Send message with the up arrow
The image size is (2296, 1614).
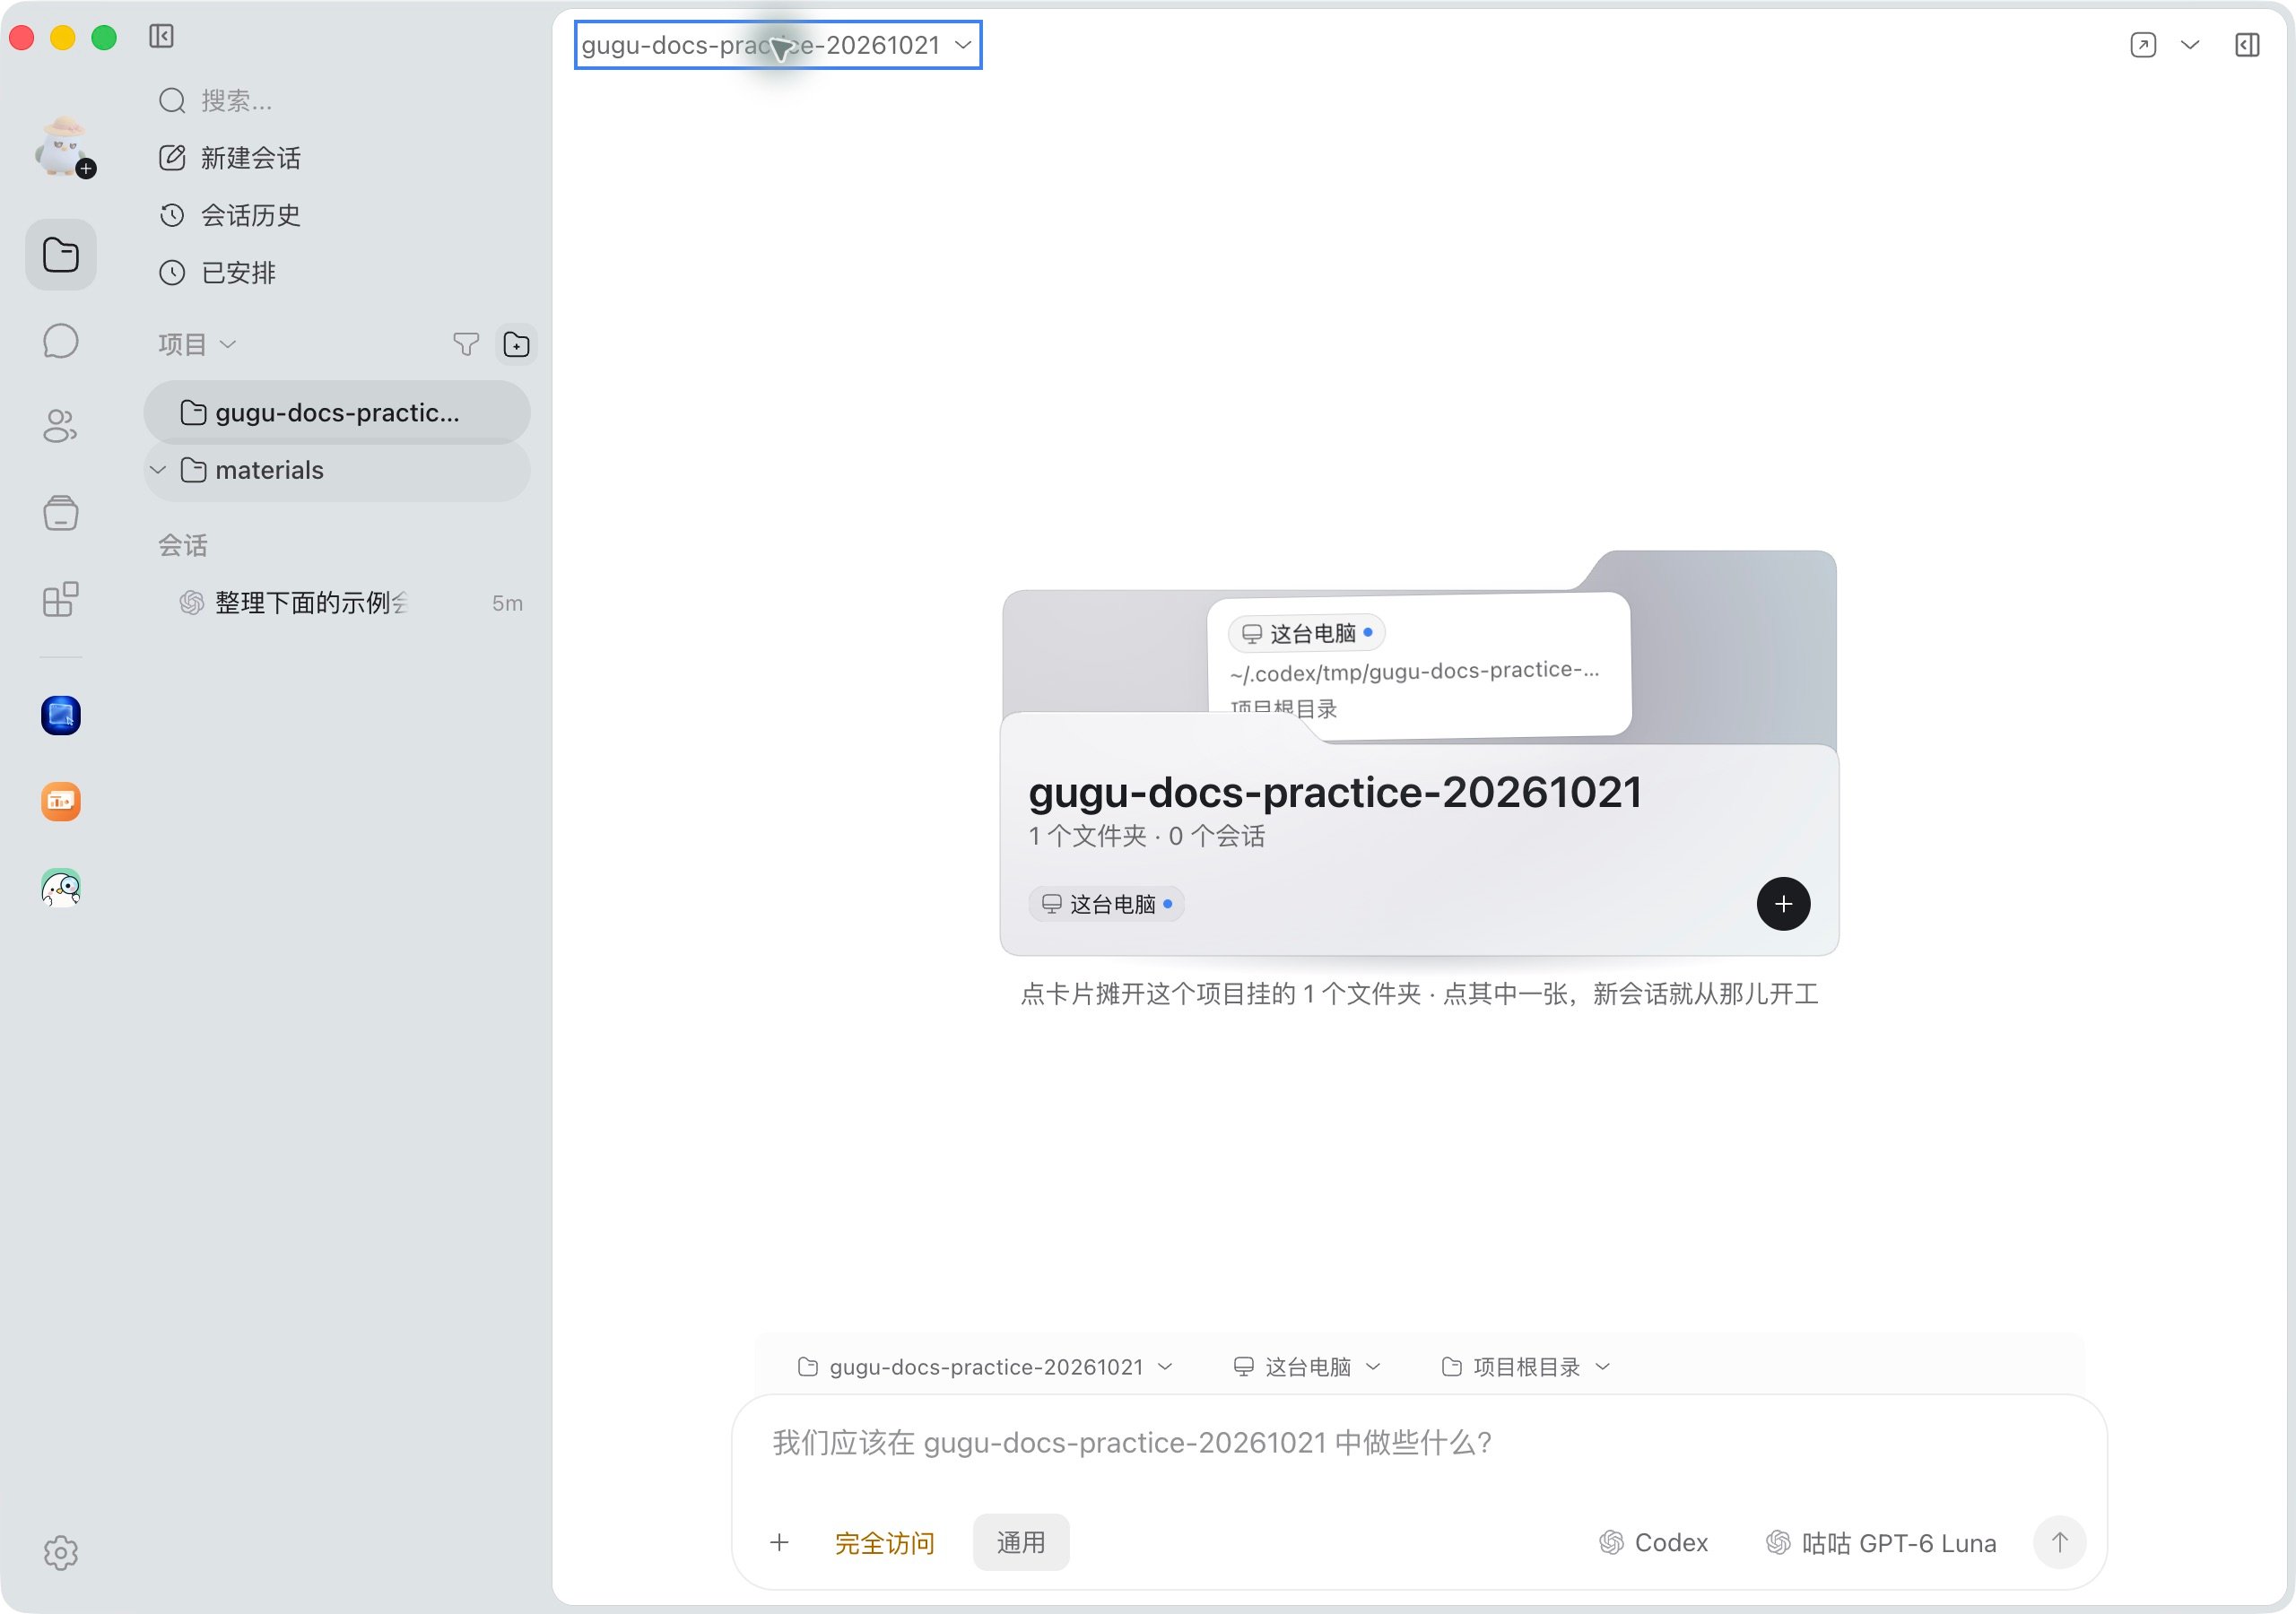[x=2060, y=1543]
